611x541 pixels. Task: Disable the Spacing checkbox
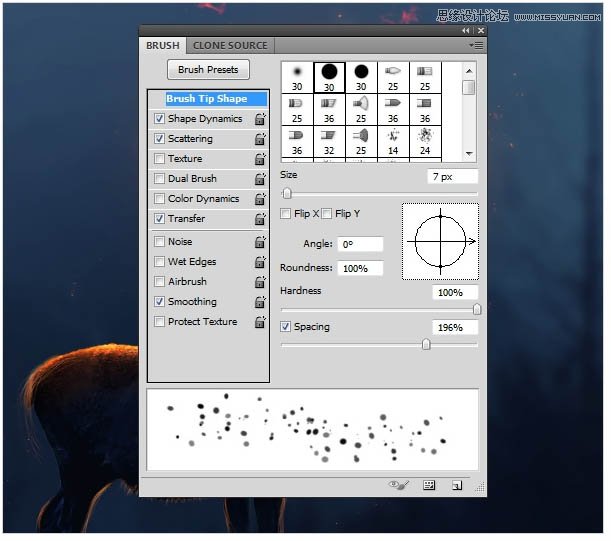pyautogui.click(x=286, y=327)
